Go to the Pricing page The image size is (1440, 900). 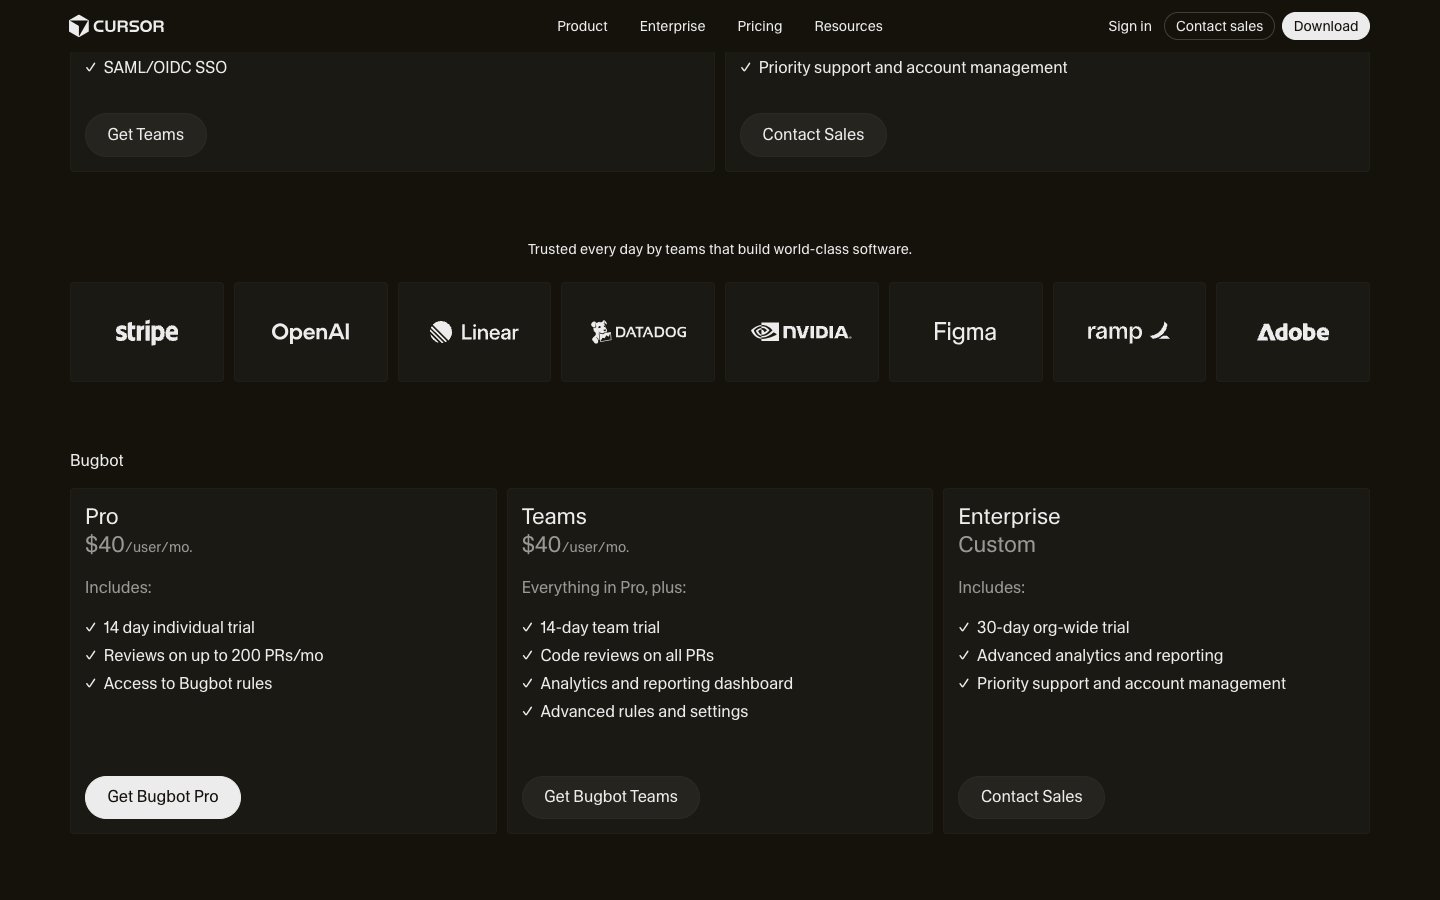(760, 26)
